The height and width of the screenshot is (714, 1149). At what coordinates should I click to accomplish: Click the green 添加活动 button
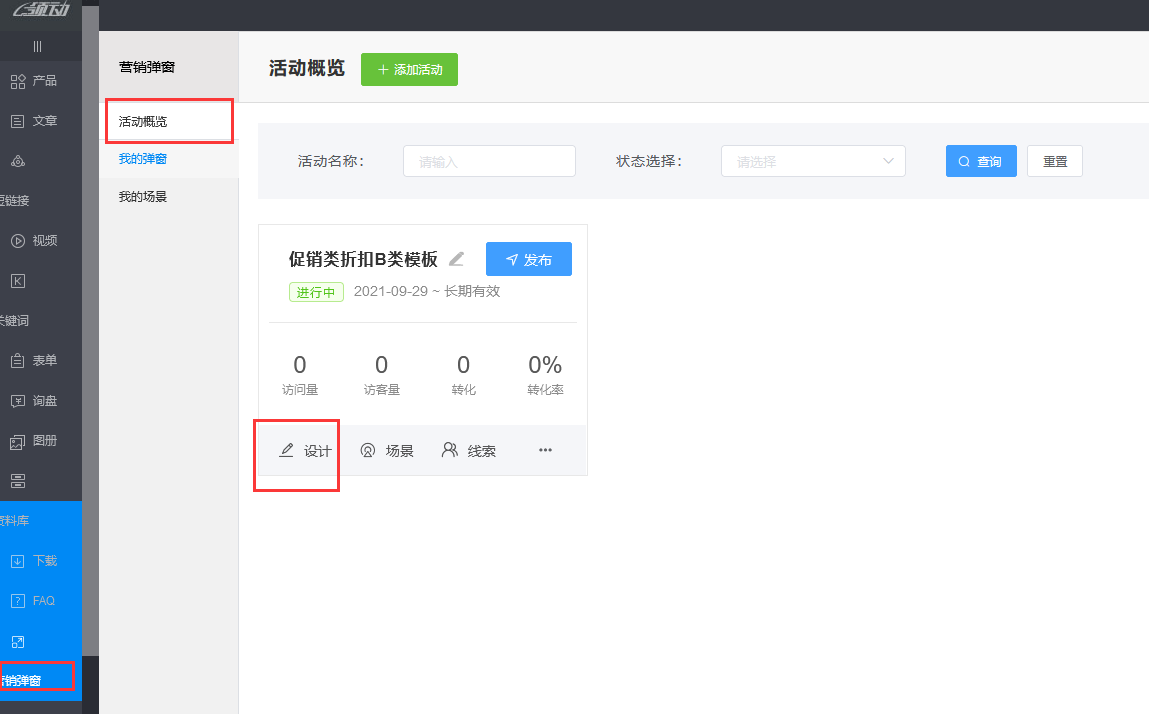409,70
